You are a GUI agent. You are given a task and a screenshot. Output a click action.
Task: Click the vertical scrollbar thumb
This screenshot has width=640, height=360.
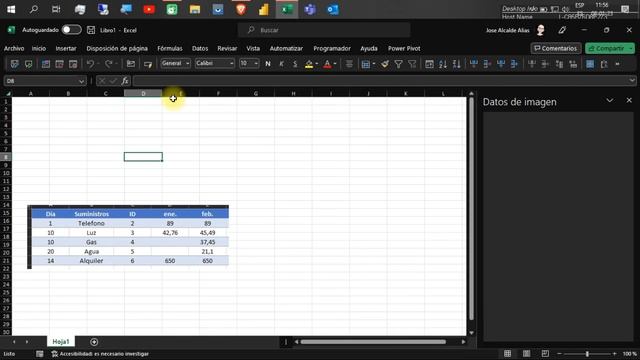click(x=471, y=208)
